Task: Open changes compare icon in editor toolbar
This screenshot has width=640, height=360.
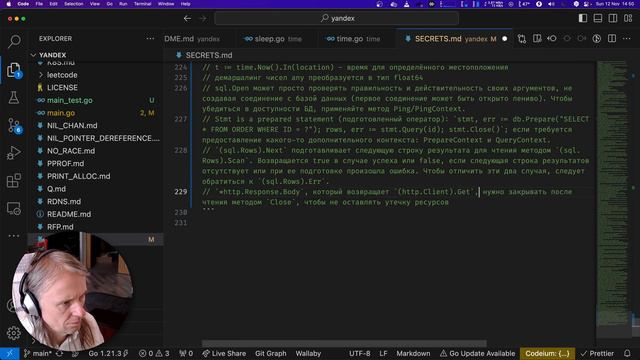Action: (x=522, y=39)
